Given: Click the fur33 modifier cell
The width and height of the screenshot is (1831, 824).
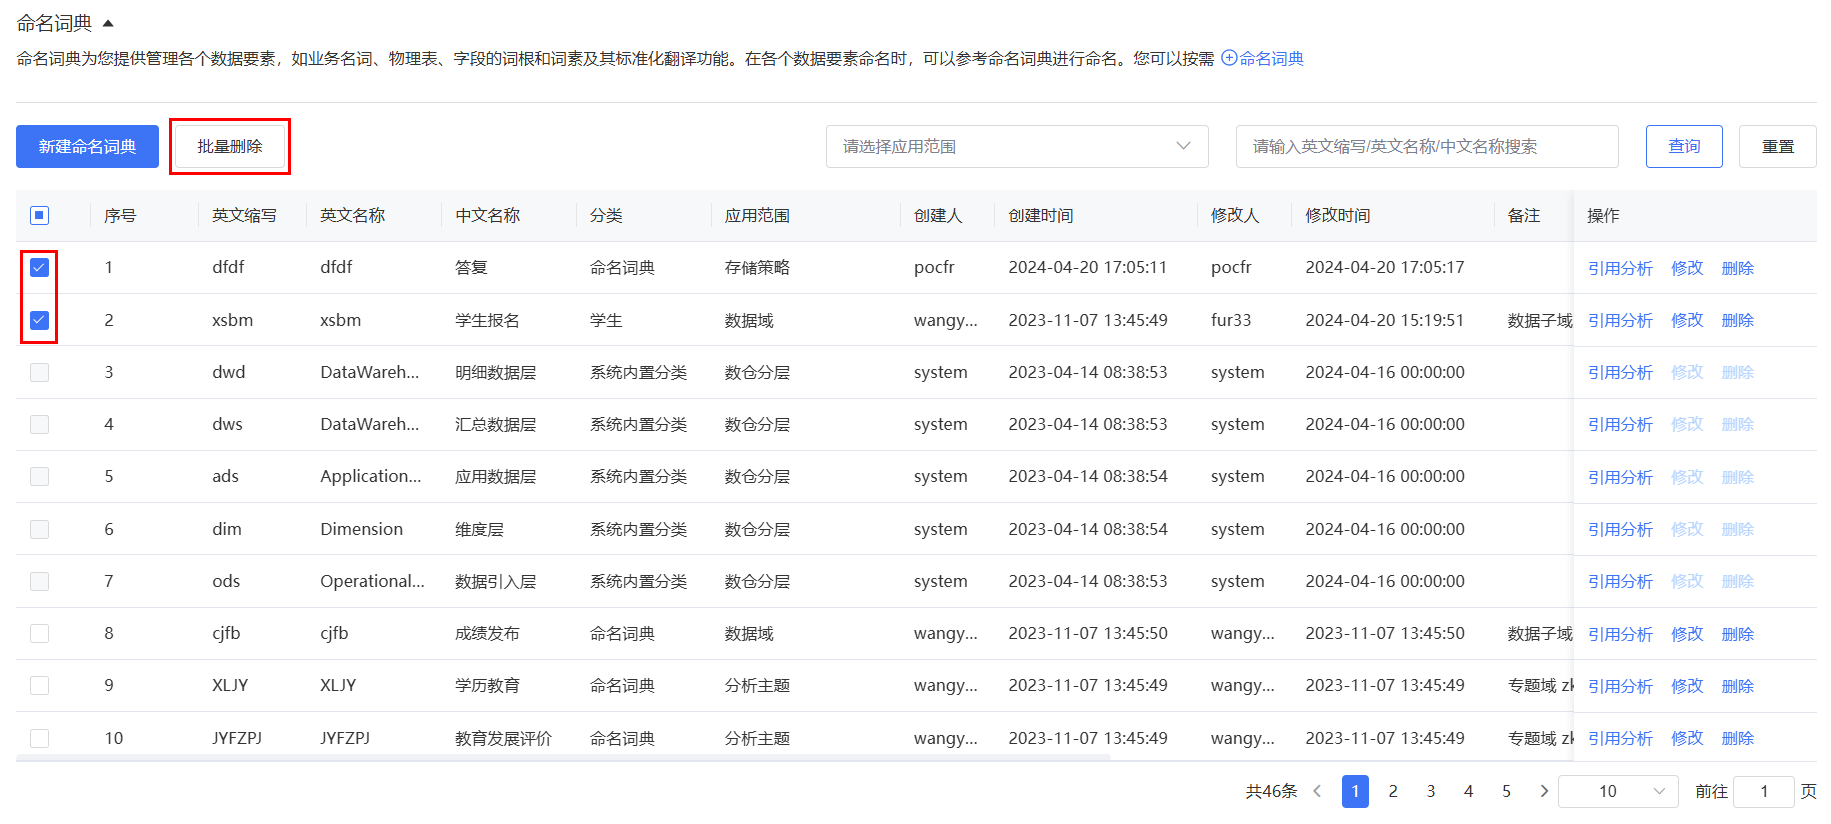Looking at the screenshot, I should [1231, 320].
